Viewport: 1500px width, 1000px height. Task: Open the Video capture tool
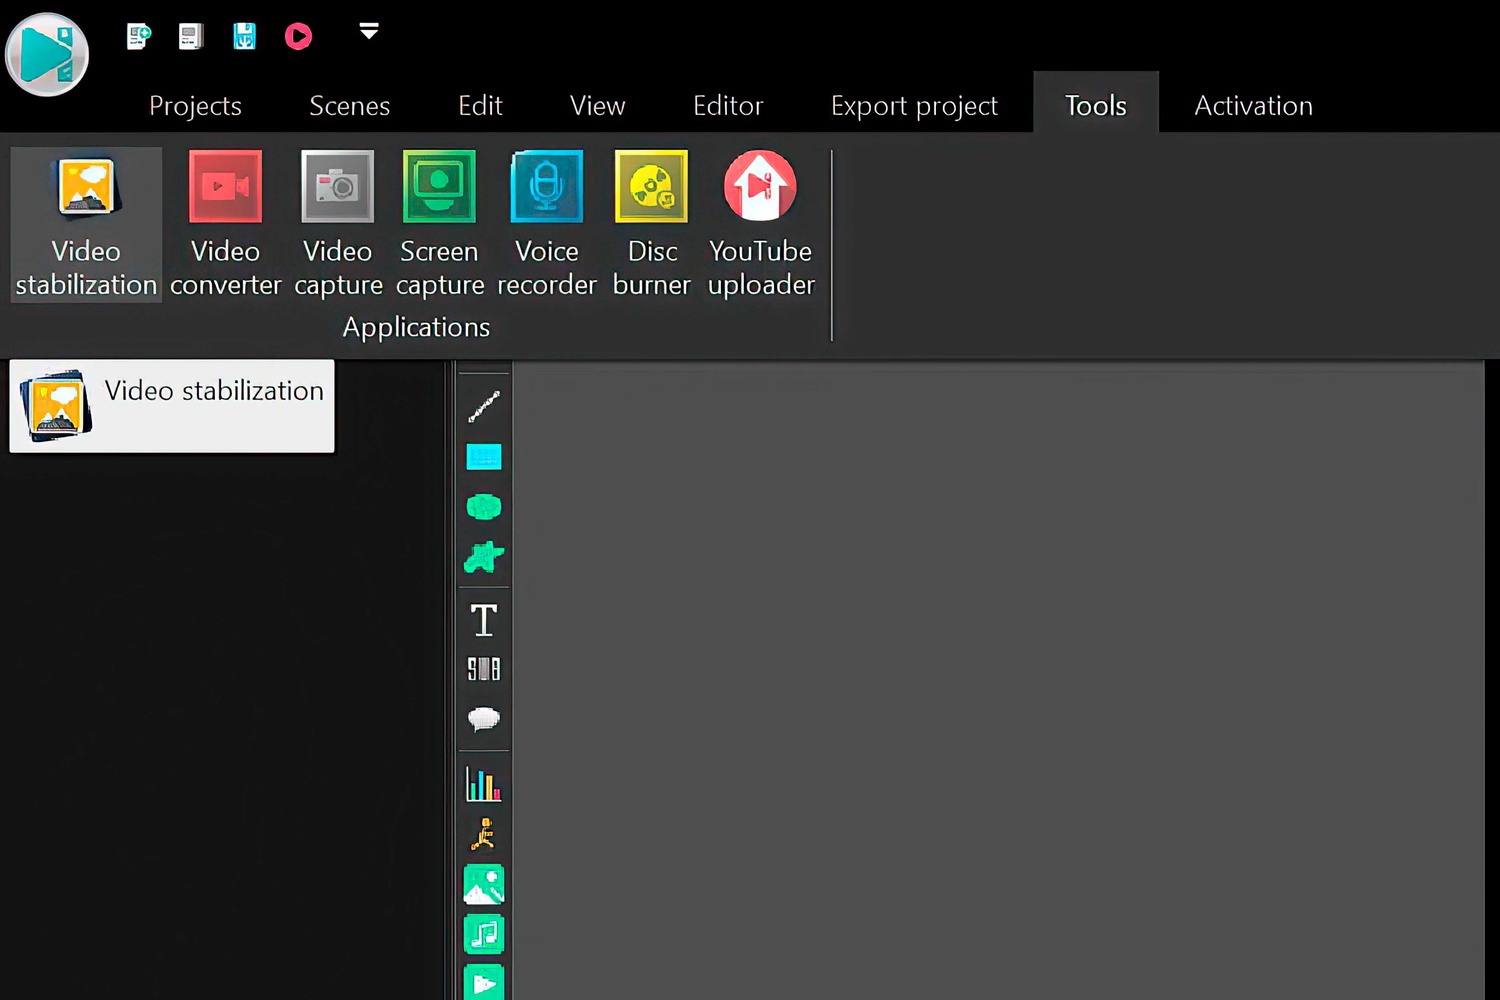click(338, 224)
